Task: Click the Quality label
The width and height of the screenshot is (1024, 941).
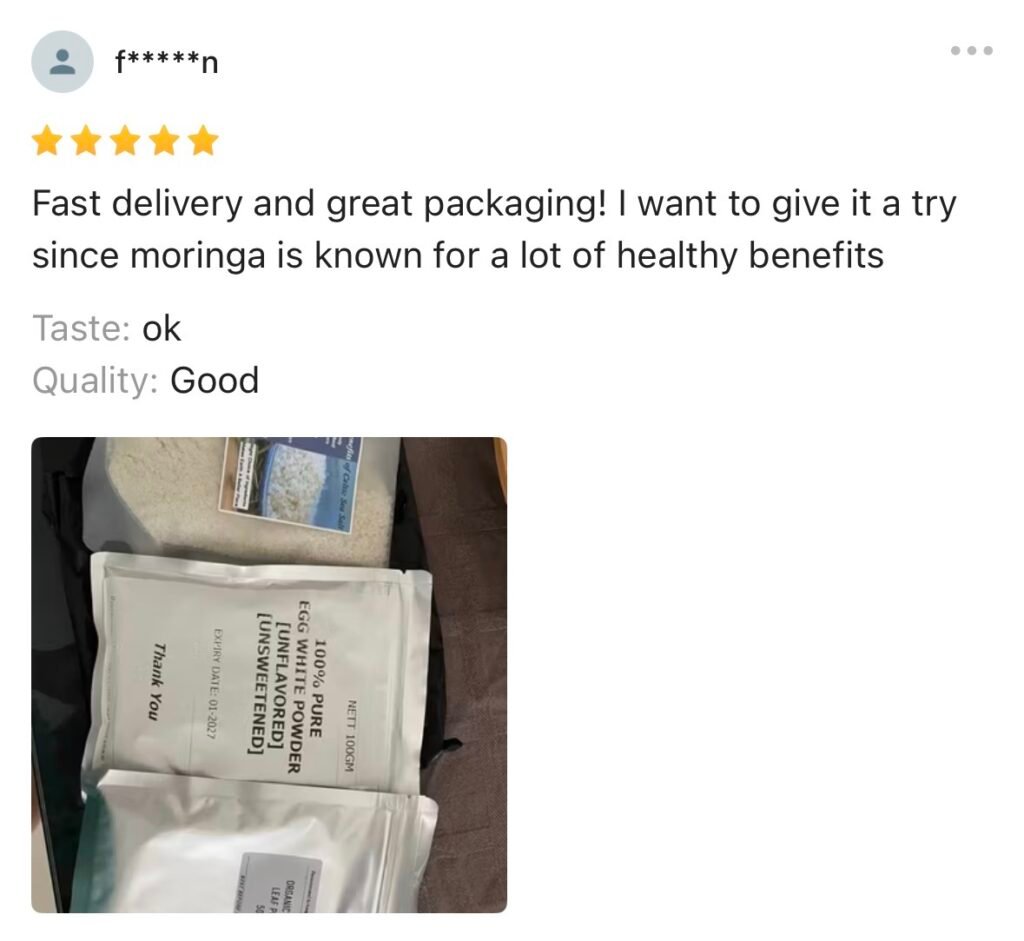Action: pyautogui.click(x=95, y=381)
